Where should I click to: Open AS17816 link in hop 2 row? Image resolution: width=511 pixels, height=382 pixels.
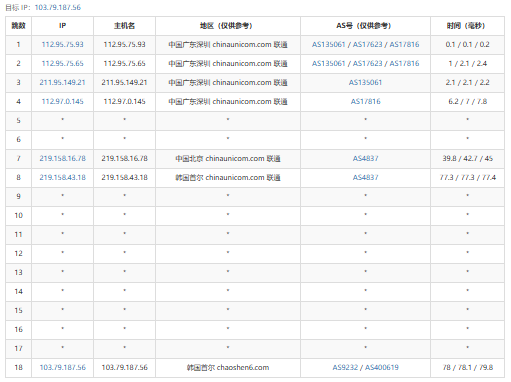[x=404, y=63]
